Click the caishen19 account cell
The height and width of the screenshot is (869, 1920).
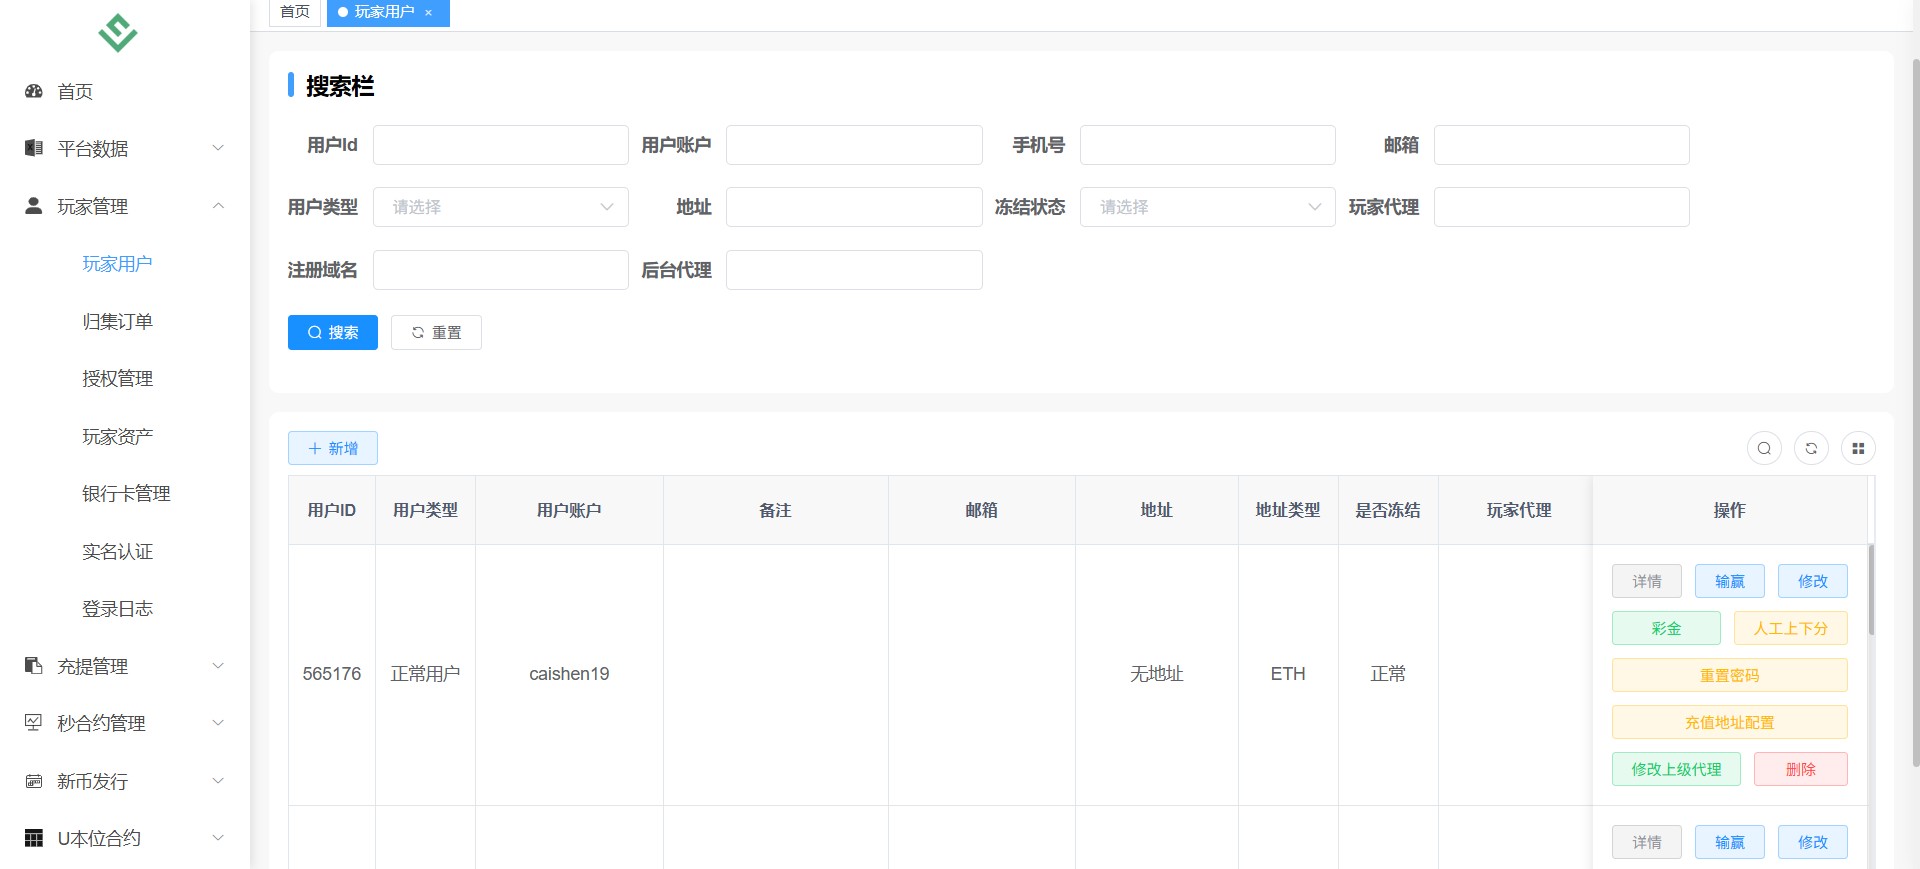(x=569, y=674)
